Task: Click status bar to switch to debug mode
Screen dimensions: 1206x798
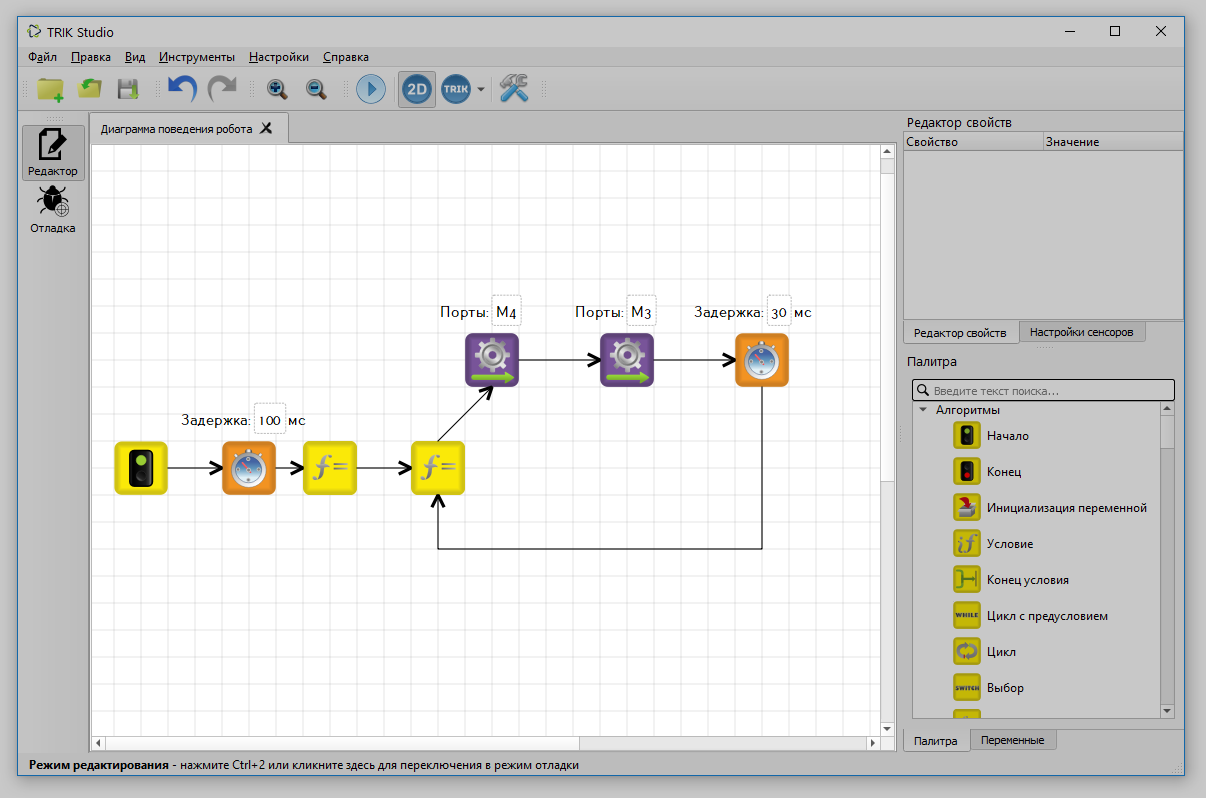Action: pyautogui.click(x=304, y=765)
